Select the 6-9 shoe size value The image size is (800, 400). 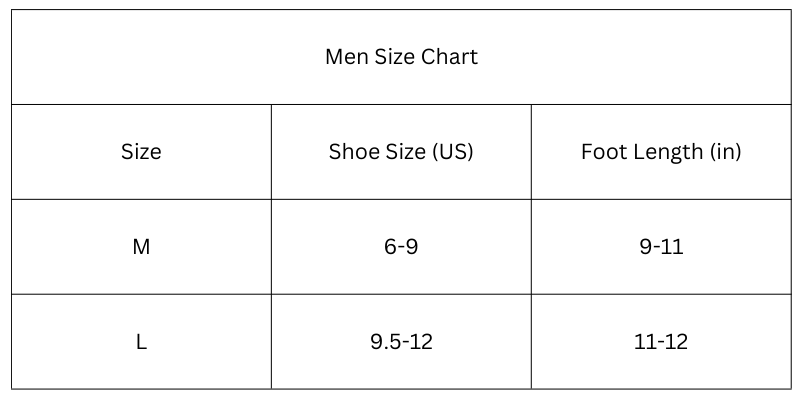coord(401,247)
